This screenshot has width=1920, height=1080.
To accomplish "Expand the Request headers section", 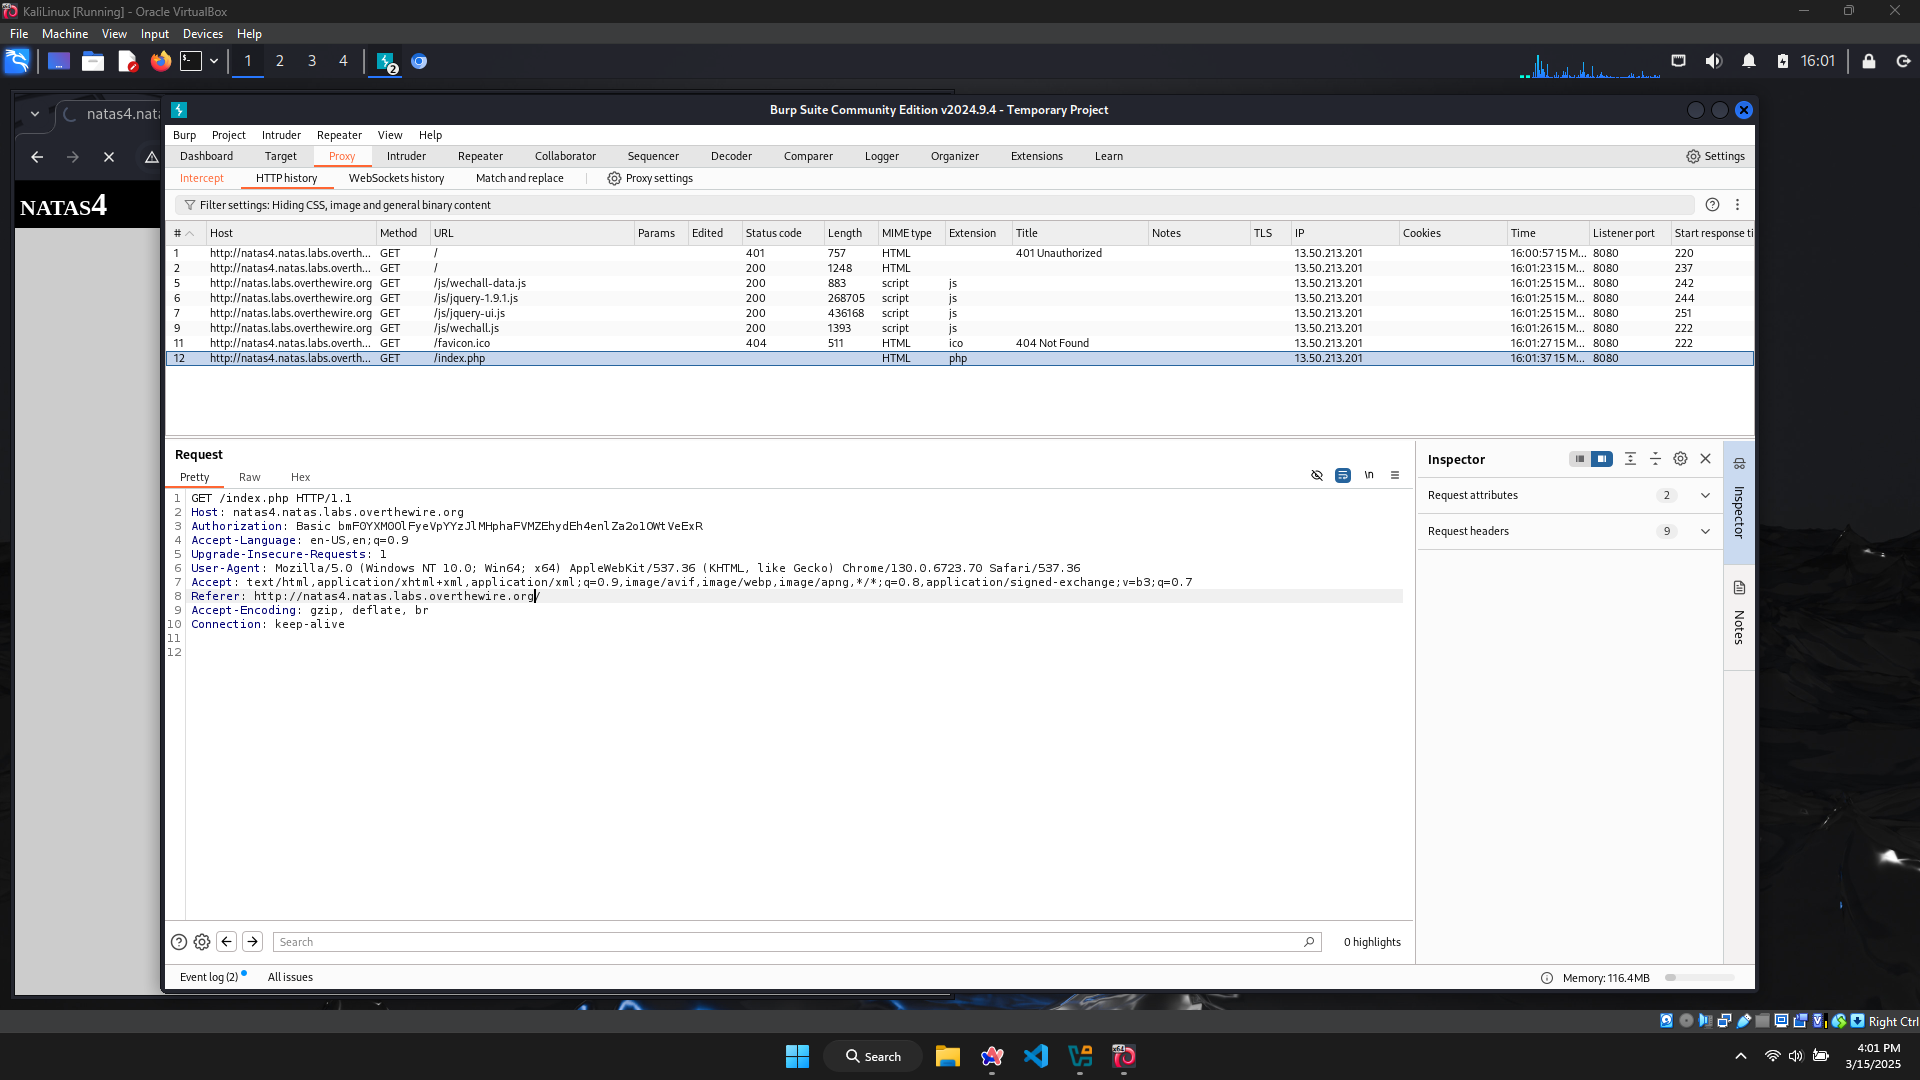I will (1569, 531).
